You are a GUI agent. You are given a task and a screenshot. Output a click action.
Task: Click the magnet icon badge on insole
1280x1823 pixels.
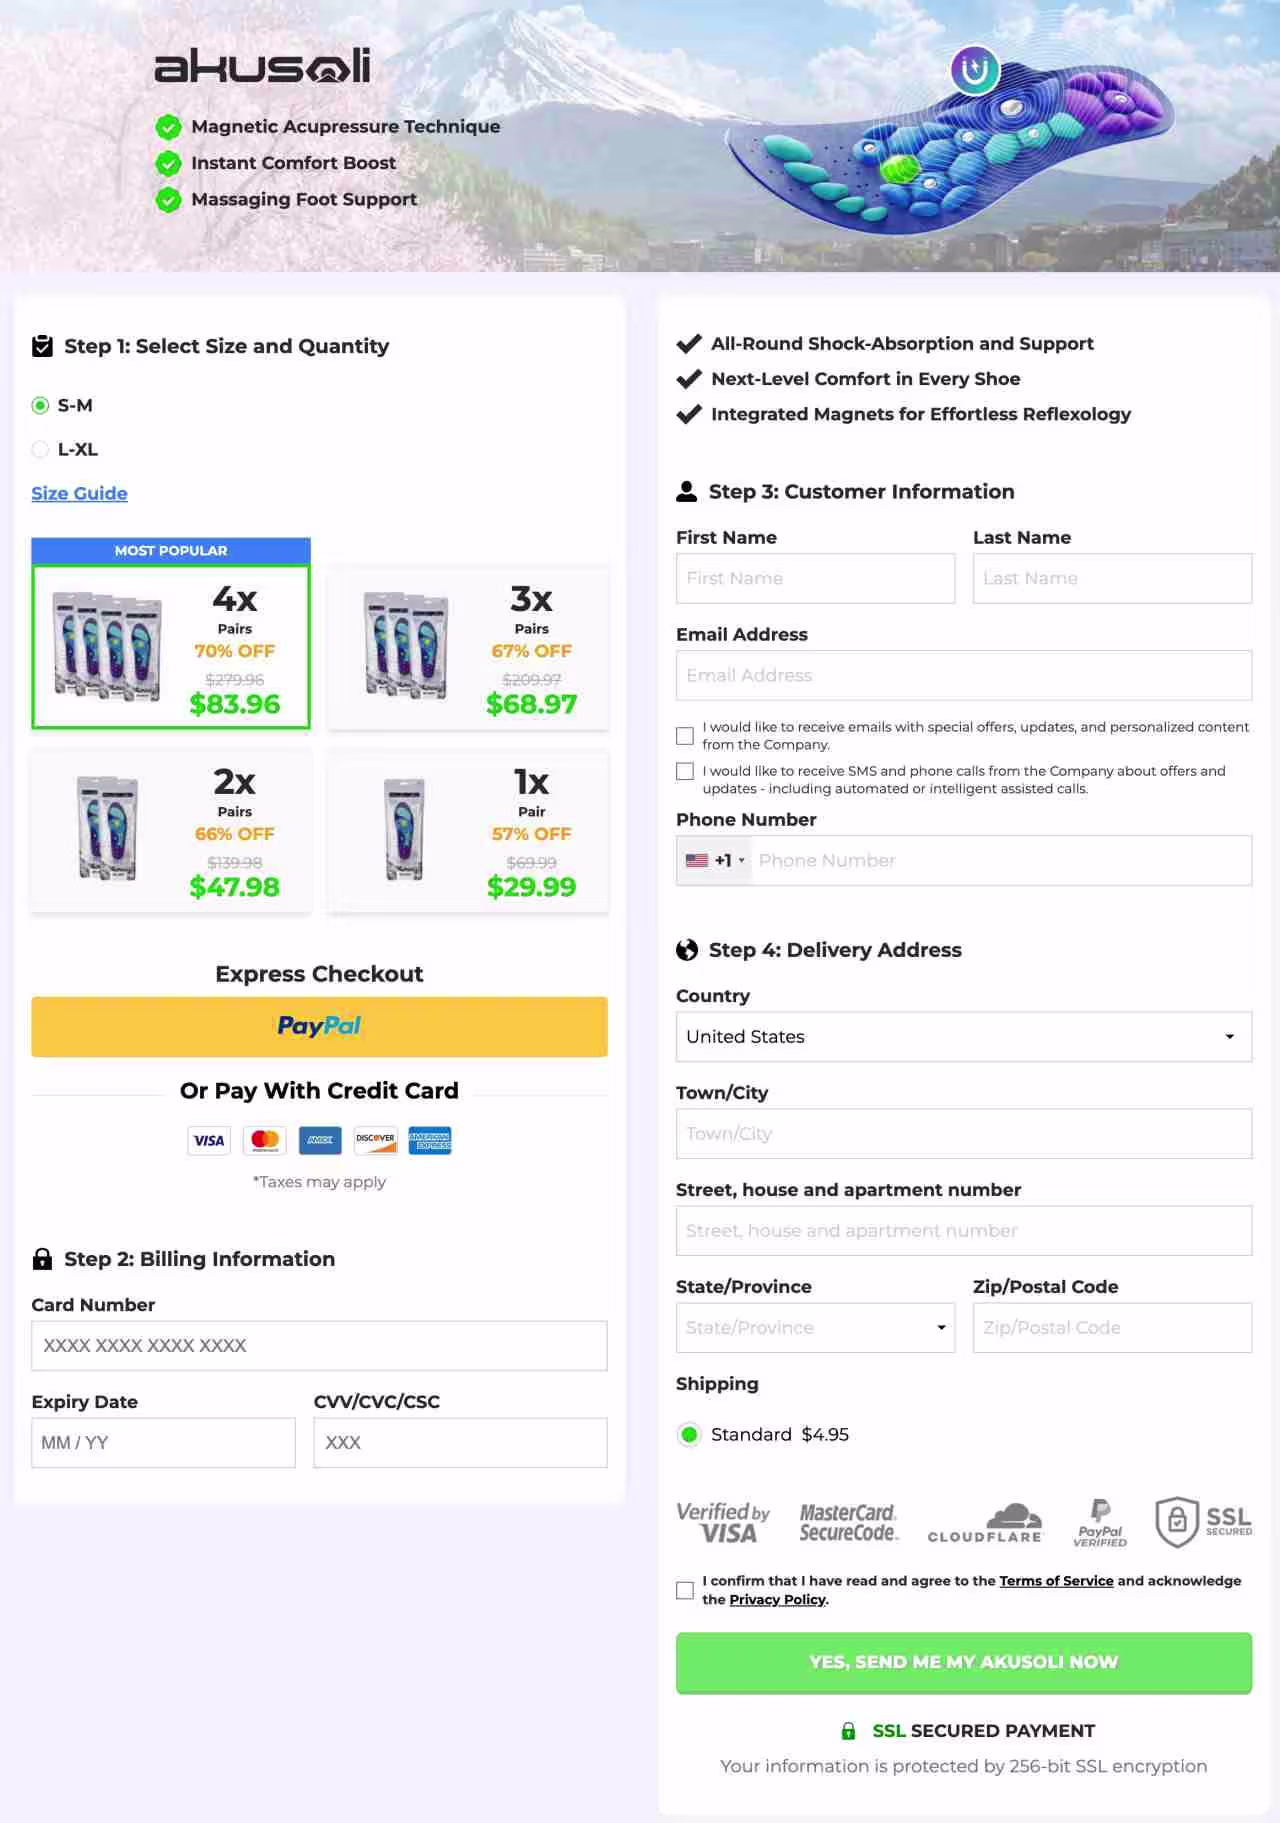click(x=974, y=70)
